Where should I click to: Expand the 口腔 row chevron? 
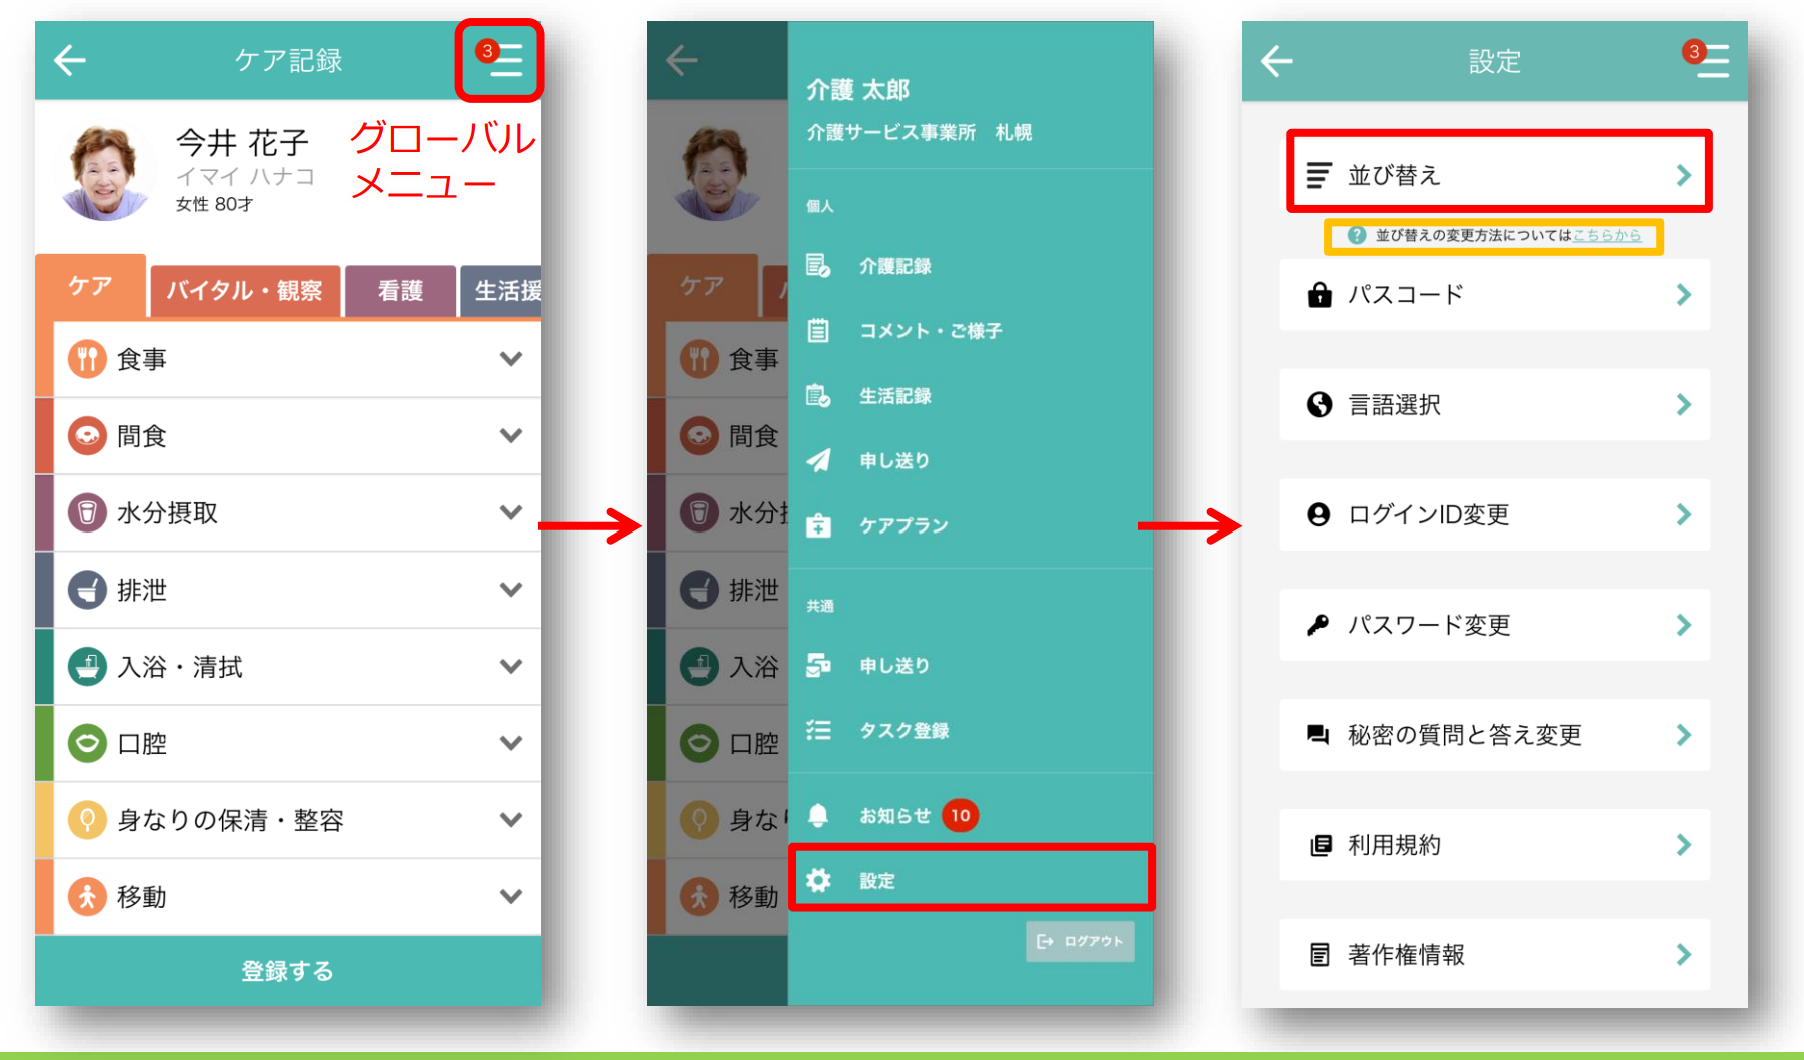click(x=511, y=743)
